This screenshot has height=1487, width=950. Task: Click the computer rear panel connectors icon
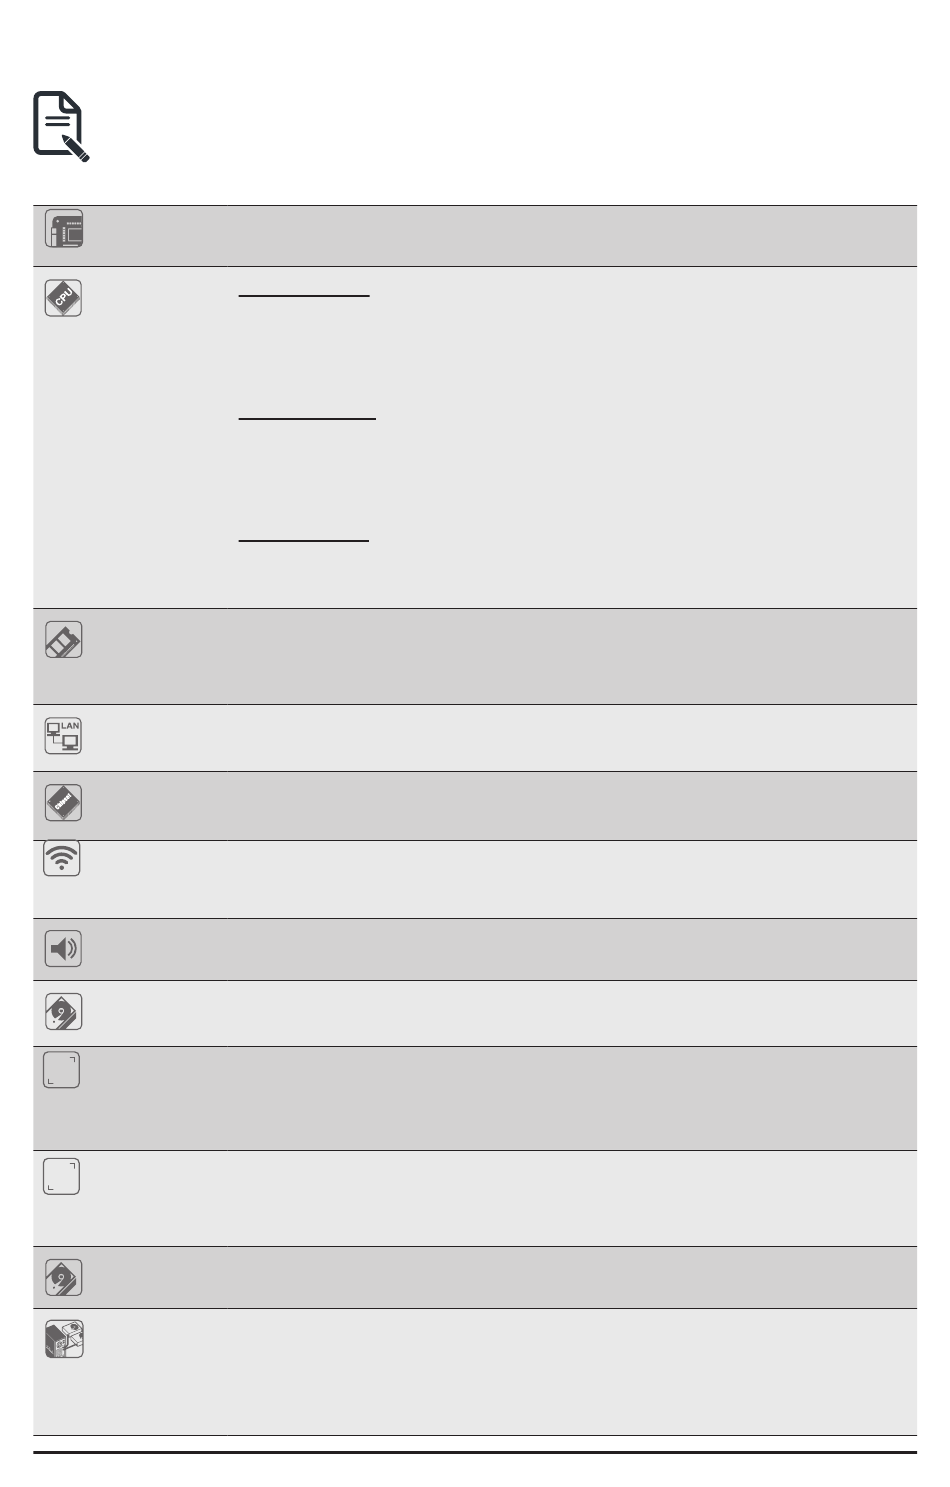[64, 1339]
